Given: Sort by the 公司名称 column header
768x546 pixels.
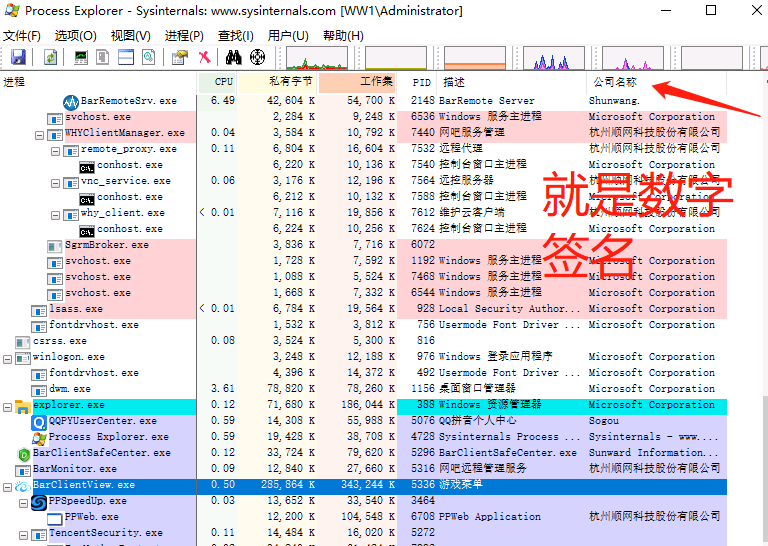Looking at the screenshot, I should [x=615, y=82].
